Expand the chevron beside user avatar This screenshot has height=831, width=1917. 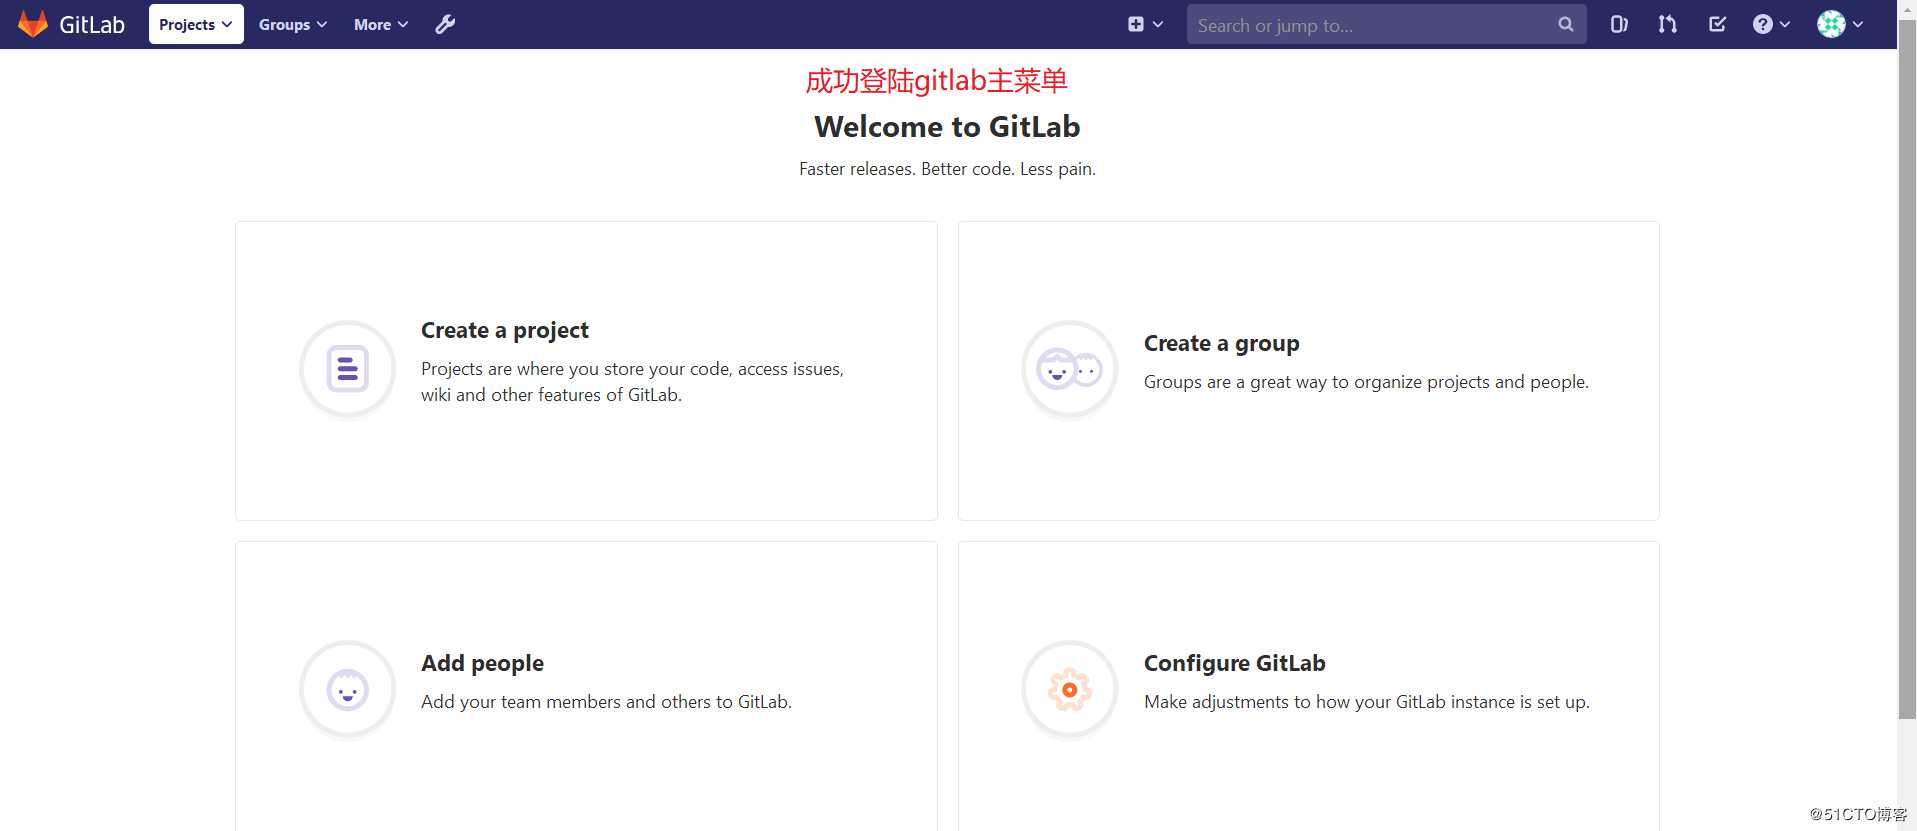pos(1858,24)
